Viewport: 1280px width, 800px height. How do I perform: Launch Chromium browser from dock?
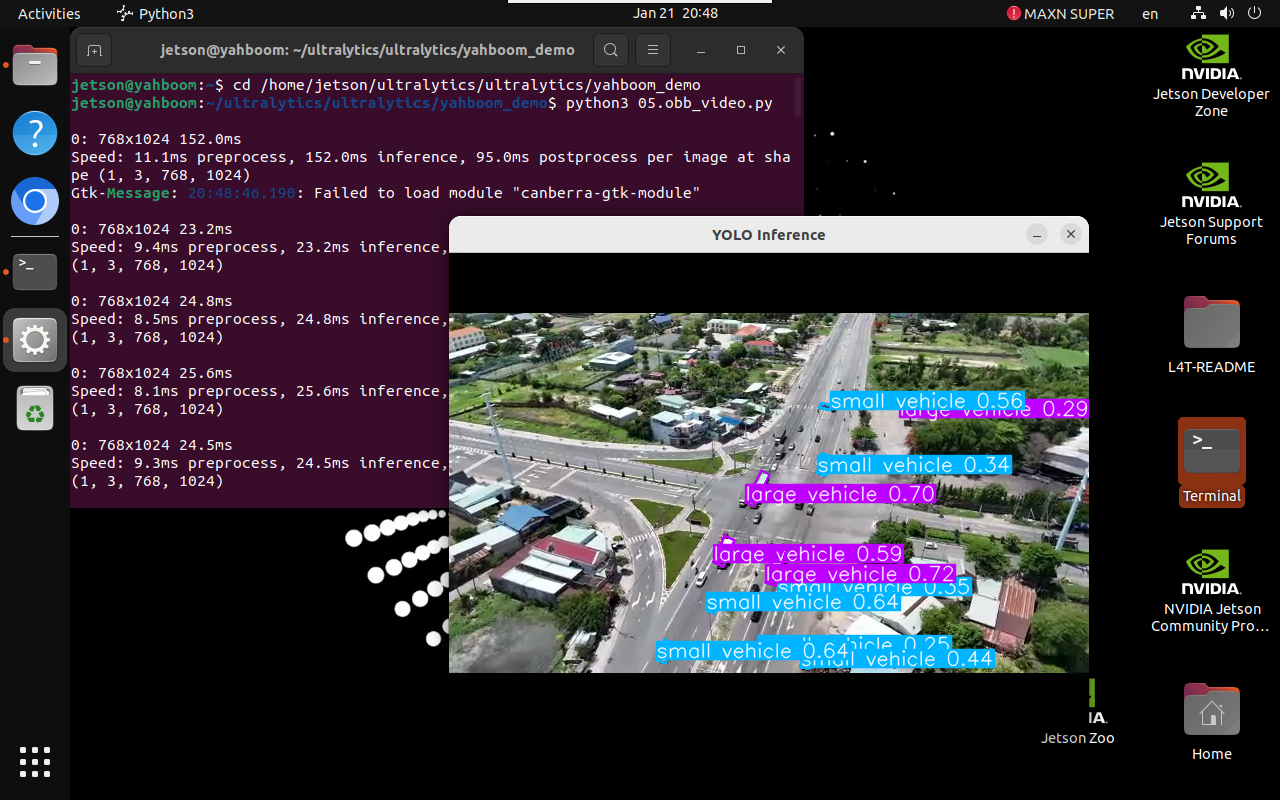coord(35,203)
